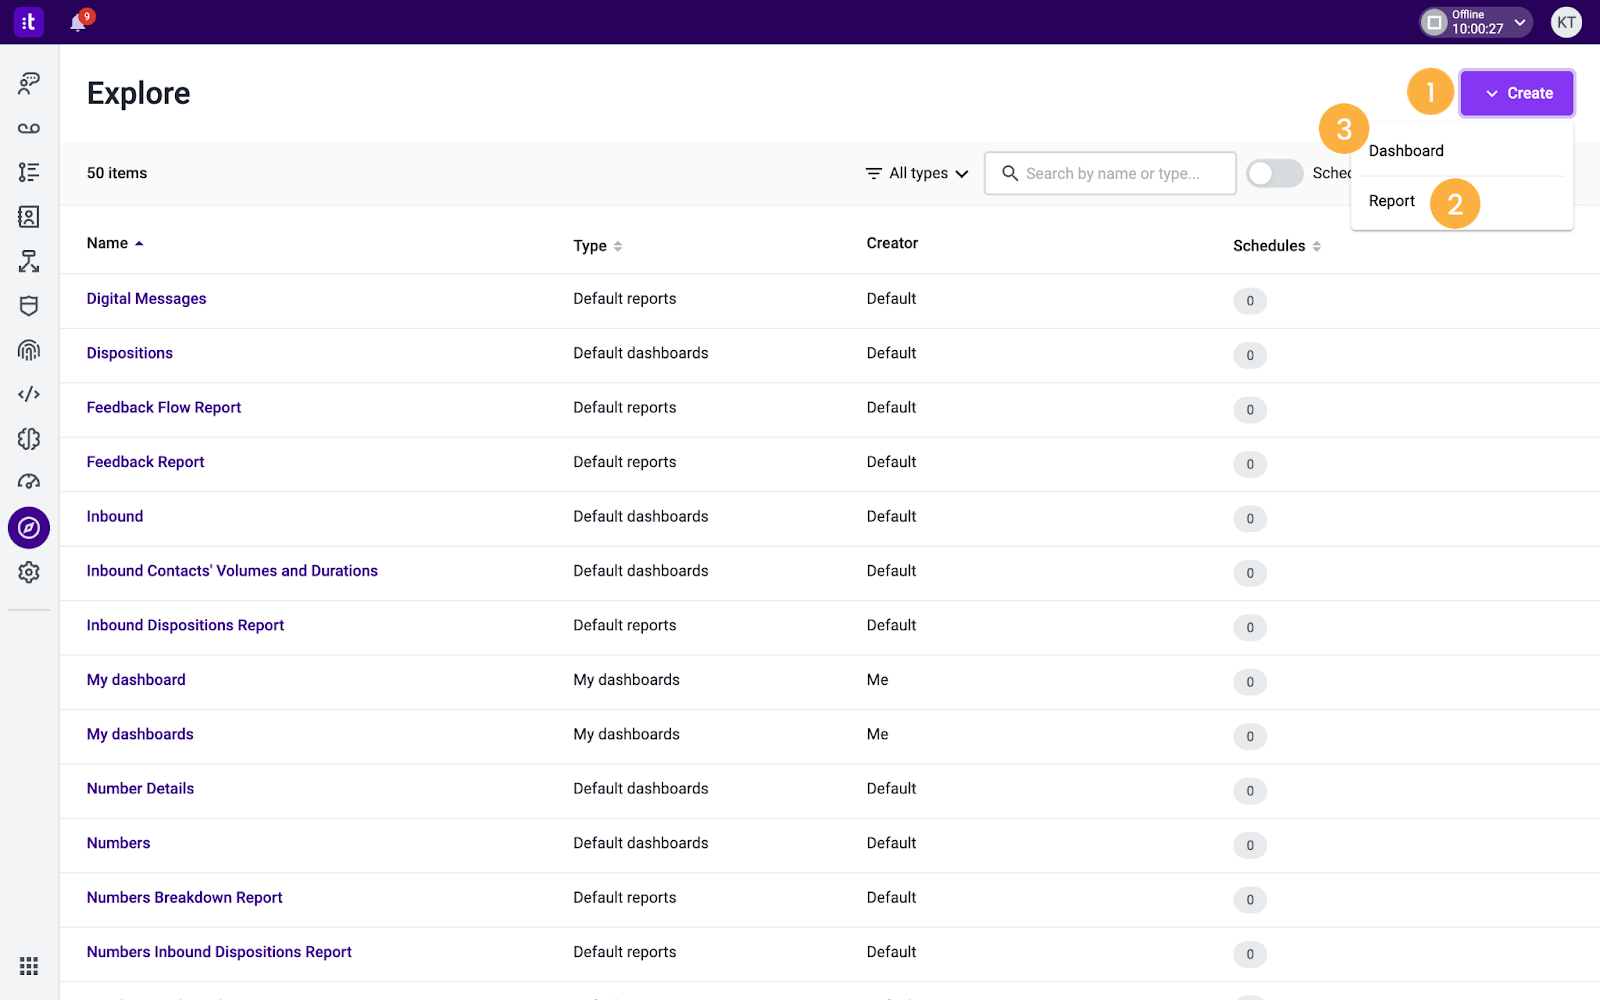Choose Report from the Create menu
The image size is (1600, 1000).
click(x=1391, y=200)
